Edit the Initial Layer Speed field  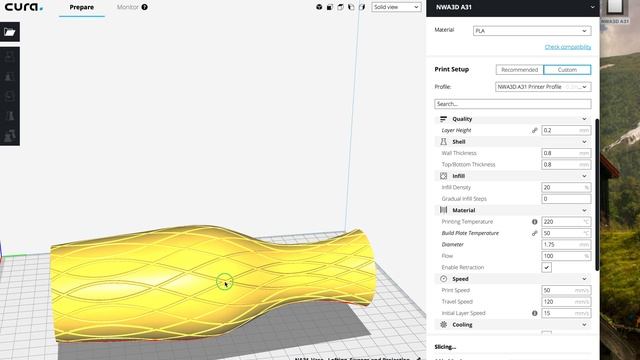[566, 313]
